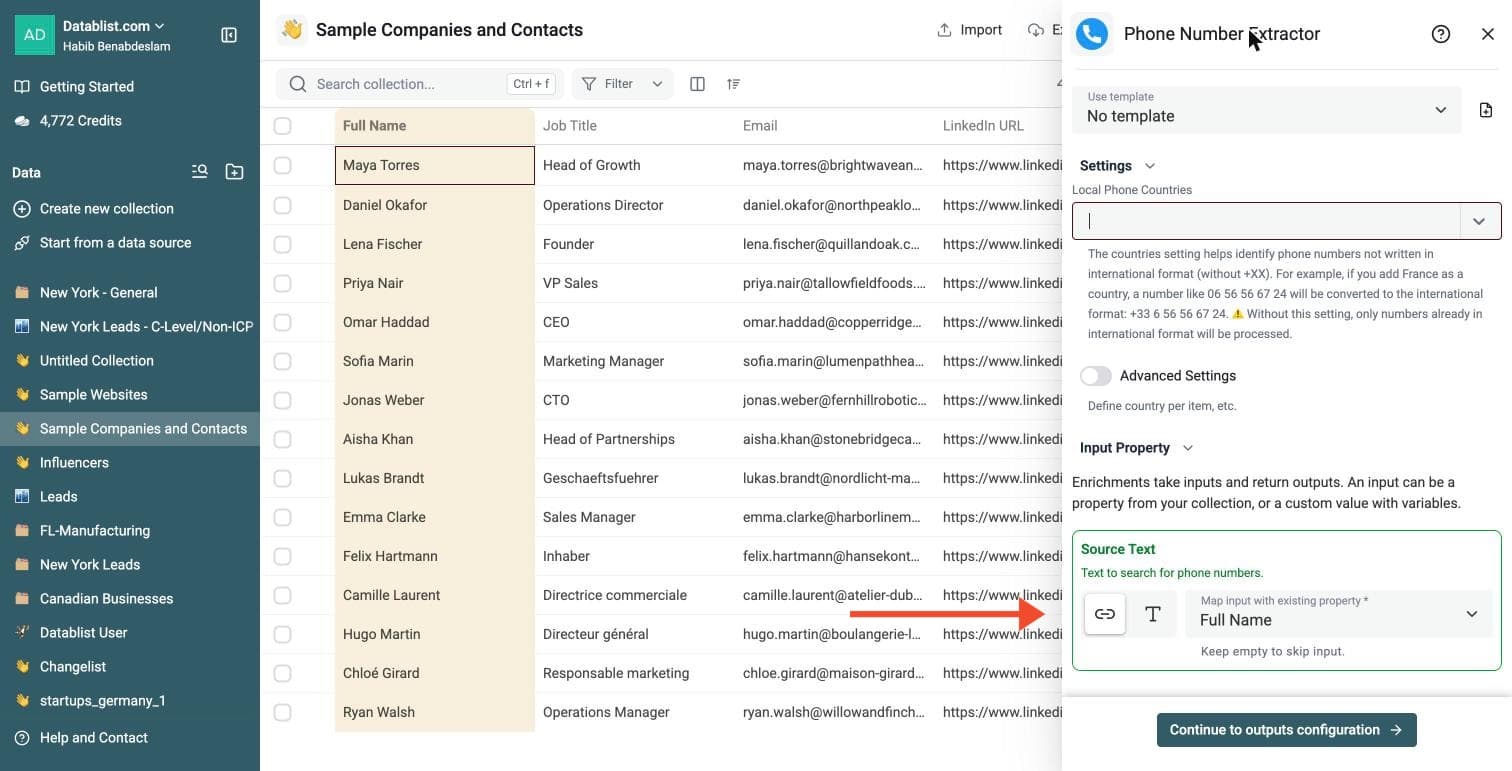Click the AD workspace avatar

click(34, 35)
